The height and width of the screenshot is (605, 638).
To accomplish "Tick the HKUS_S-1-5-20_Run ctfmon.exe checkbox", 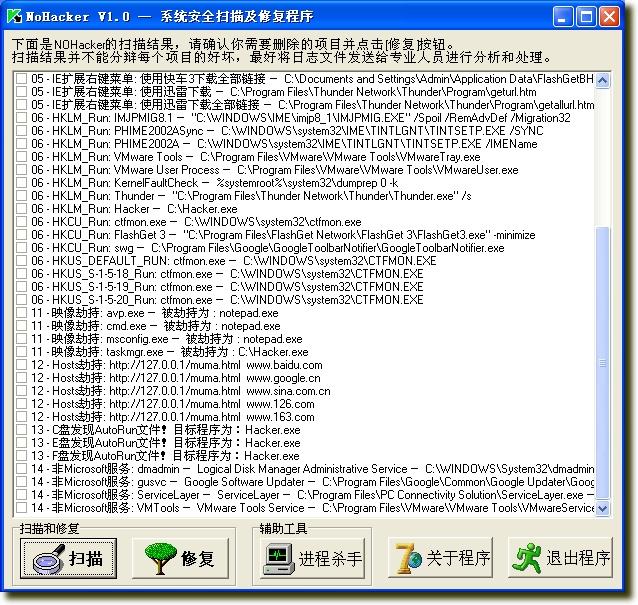I will click(21, 300).
